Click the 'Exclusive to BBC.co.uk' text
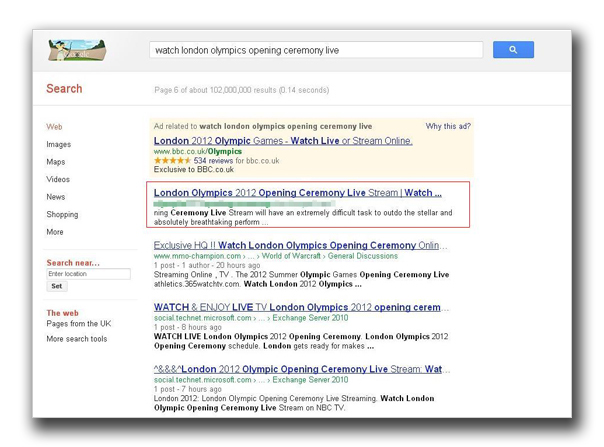Screen dimensions: 604x447 click(x=194, y=170)
